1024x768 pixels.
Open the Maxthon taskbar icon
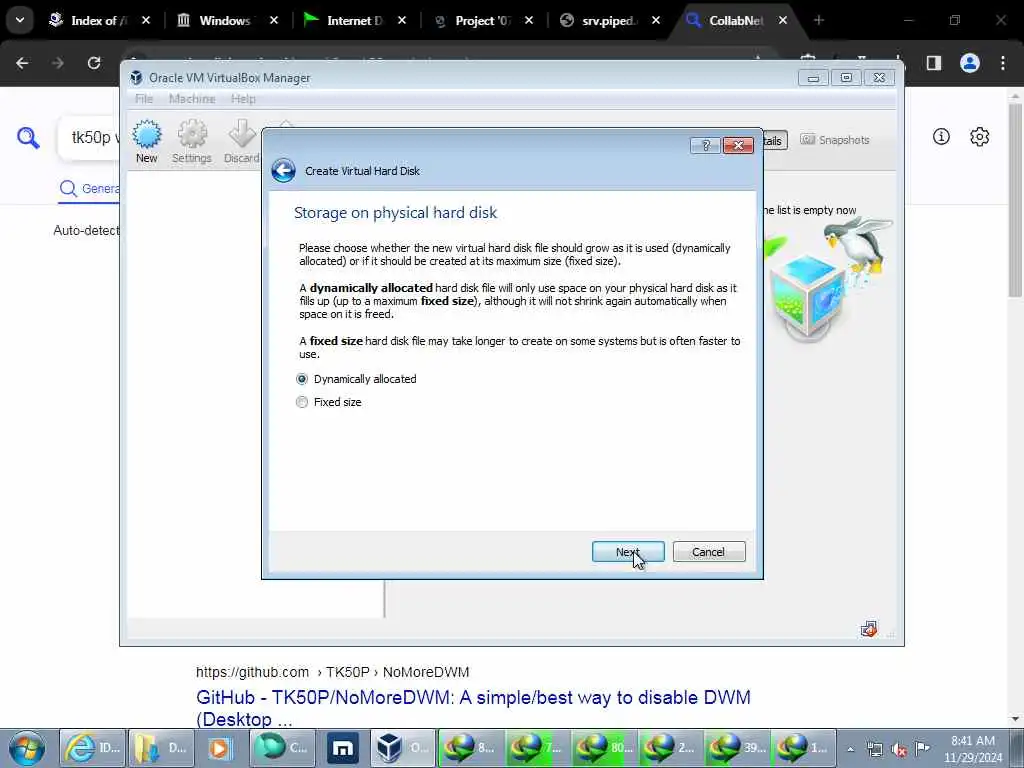tap(343, 748)
